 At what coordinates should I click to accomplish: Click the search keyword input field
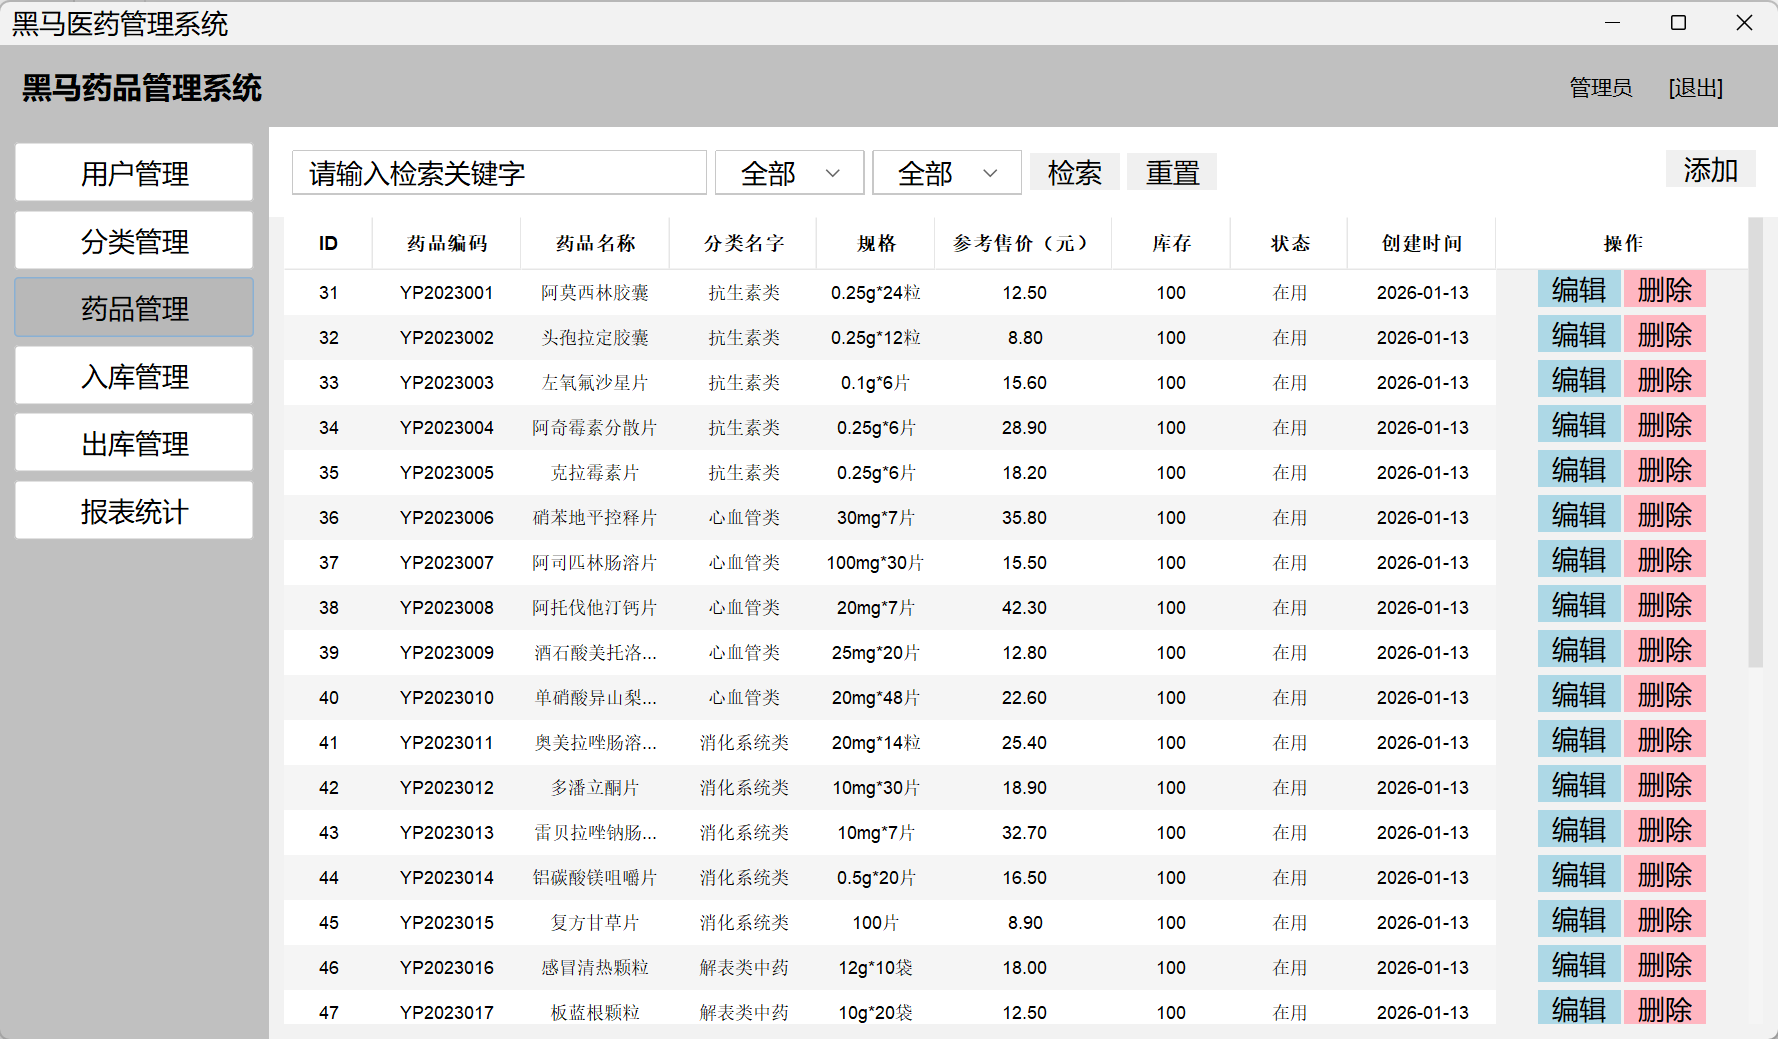tap(499, 173)
